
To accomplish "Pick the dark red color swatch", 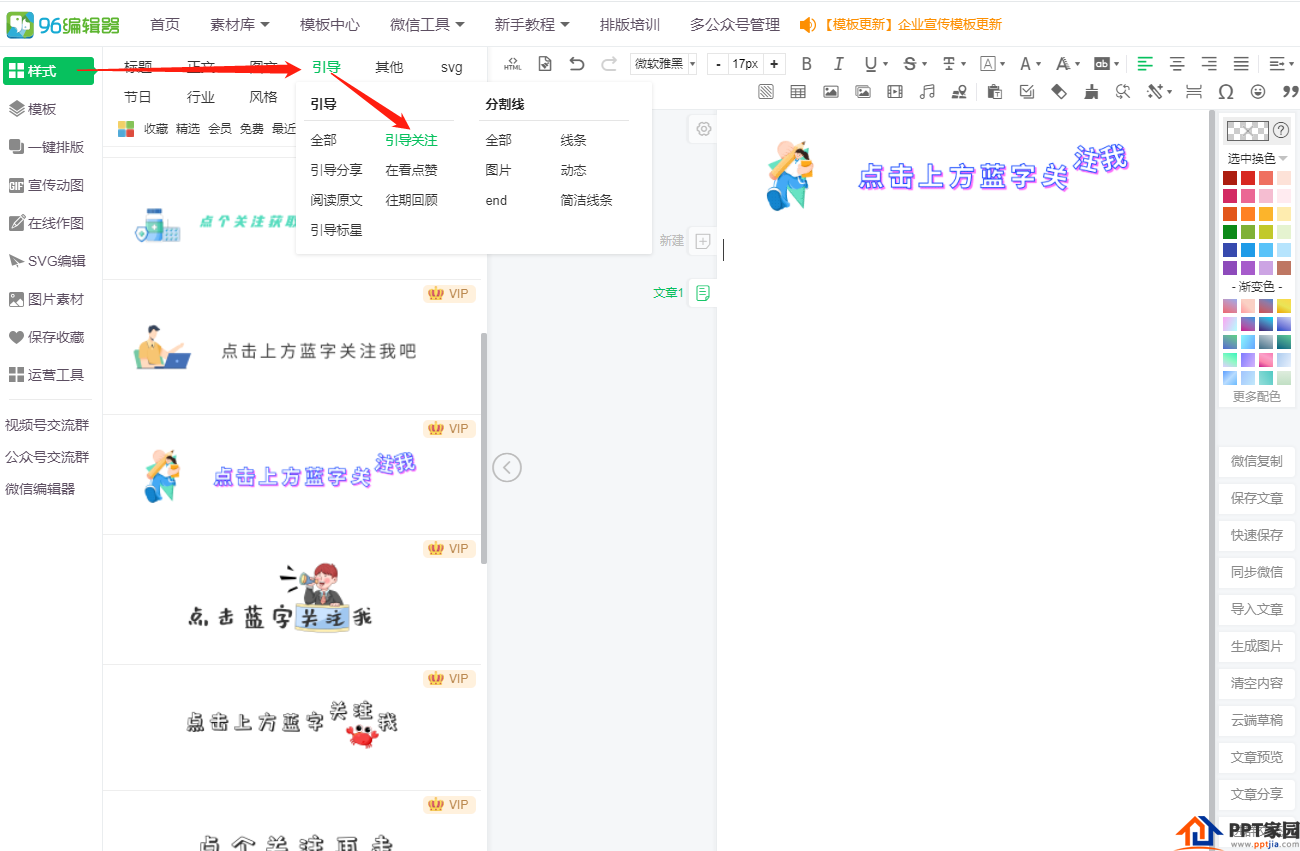I will tap(1230, 178).
